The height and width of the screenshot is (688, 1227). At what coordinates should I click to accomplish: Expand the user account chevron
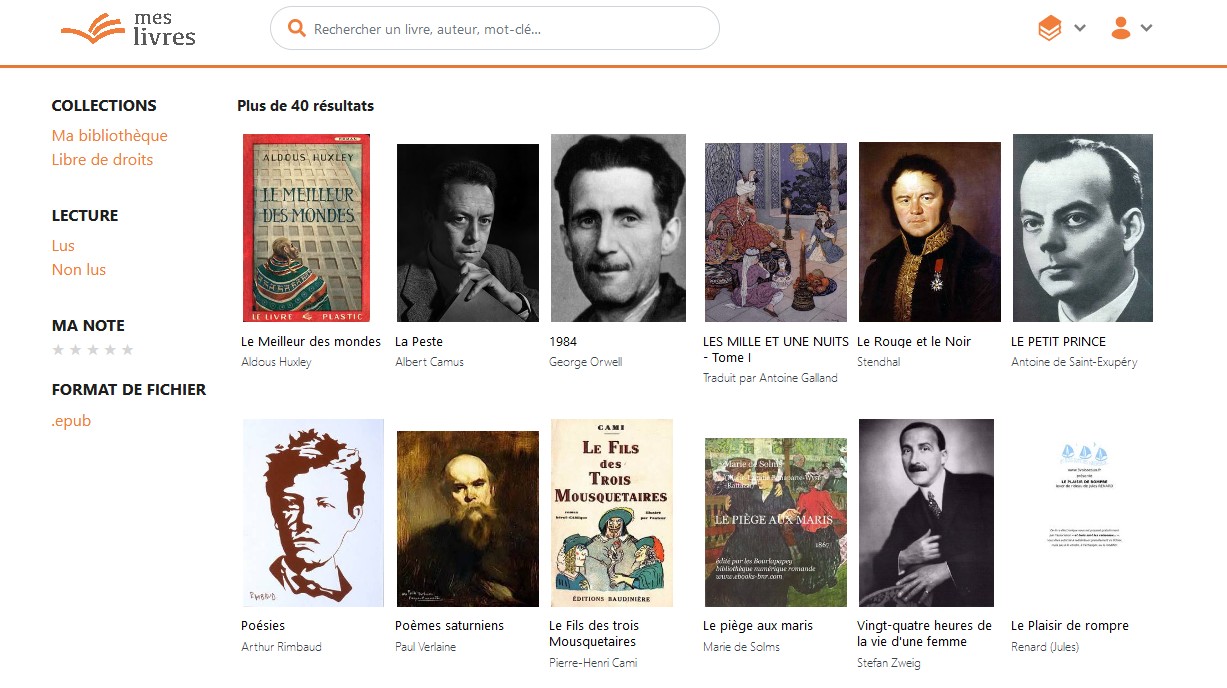coord(1147,28)
